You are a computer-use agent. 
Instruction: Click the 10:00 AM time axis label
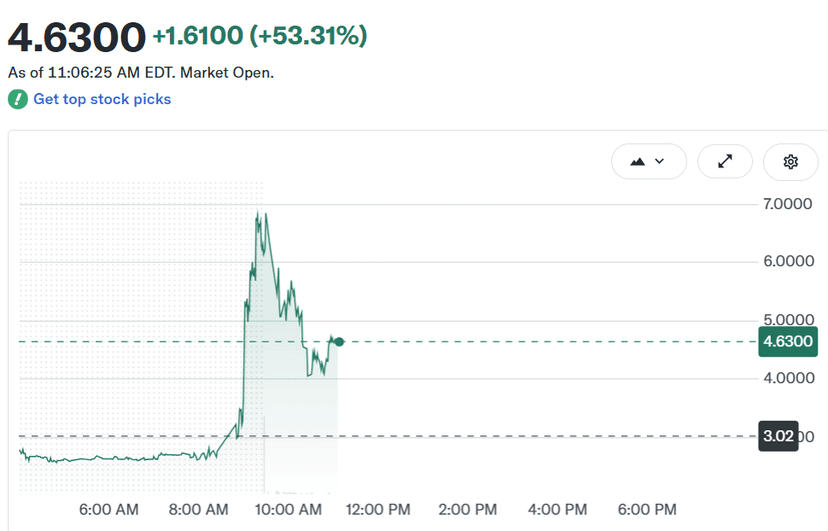[x=288, y=509]
